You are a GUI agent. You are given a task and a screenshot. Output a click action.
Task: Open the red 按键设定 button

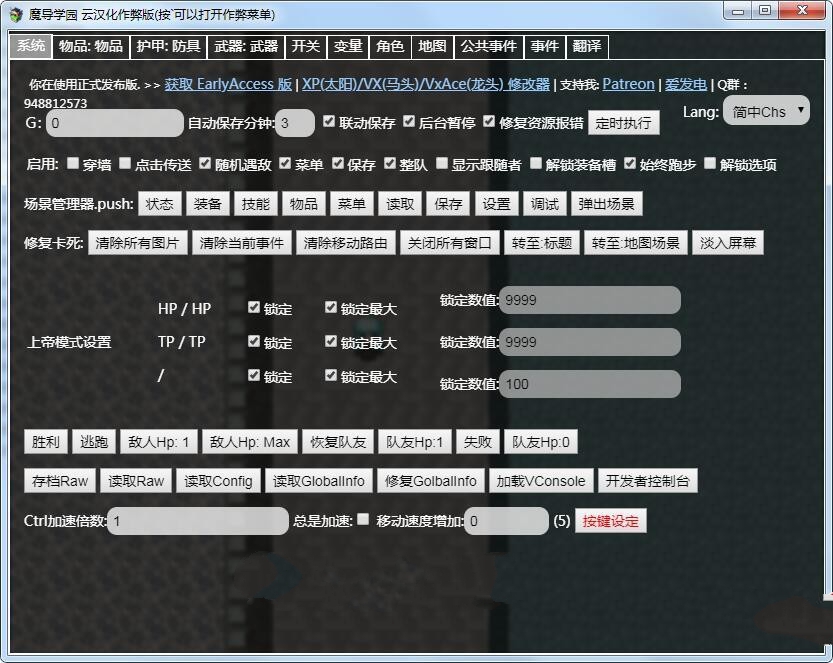pos(610,521)
